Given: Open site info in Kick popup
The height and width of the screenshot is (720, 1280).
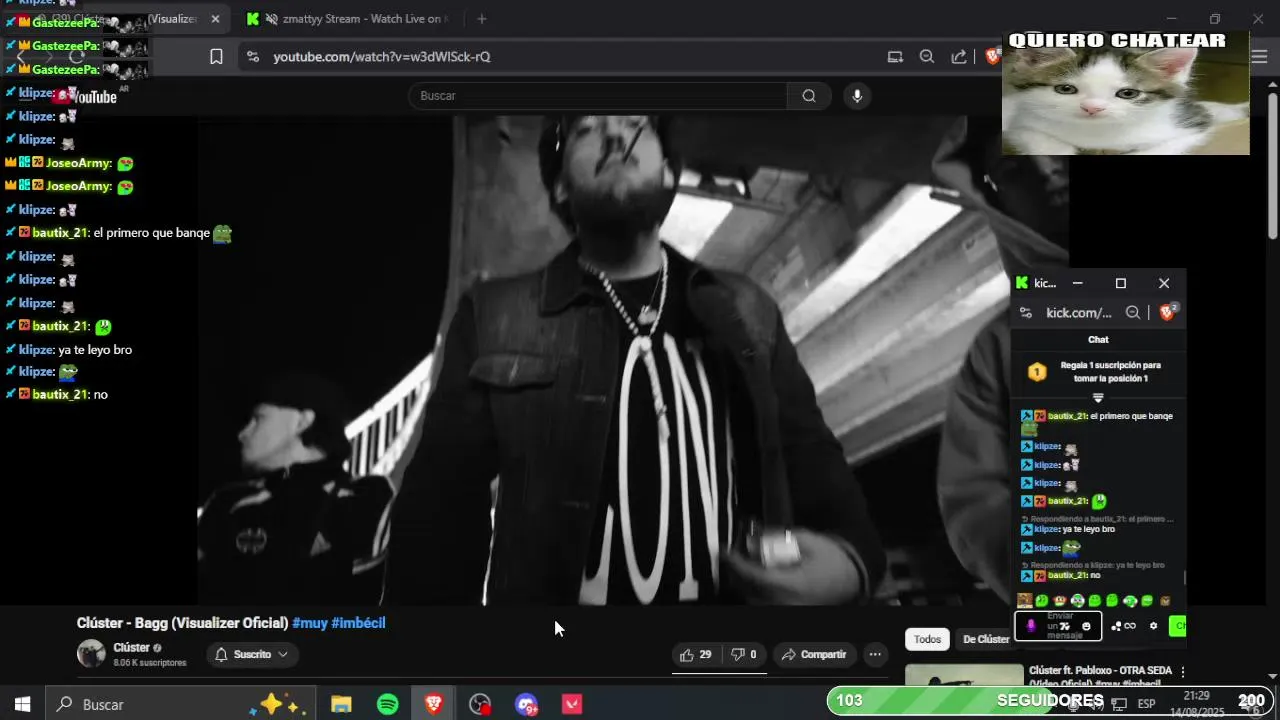Looking at the screenshot, I should tap(1025, 313).
